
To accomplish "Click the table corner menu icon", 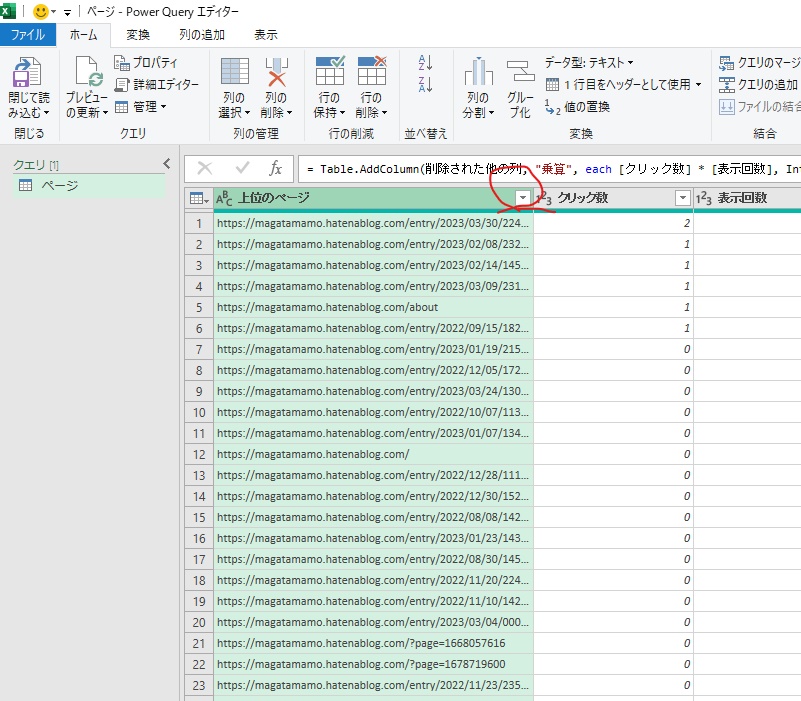I will (199, 198).
